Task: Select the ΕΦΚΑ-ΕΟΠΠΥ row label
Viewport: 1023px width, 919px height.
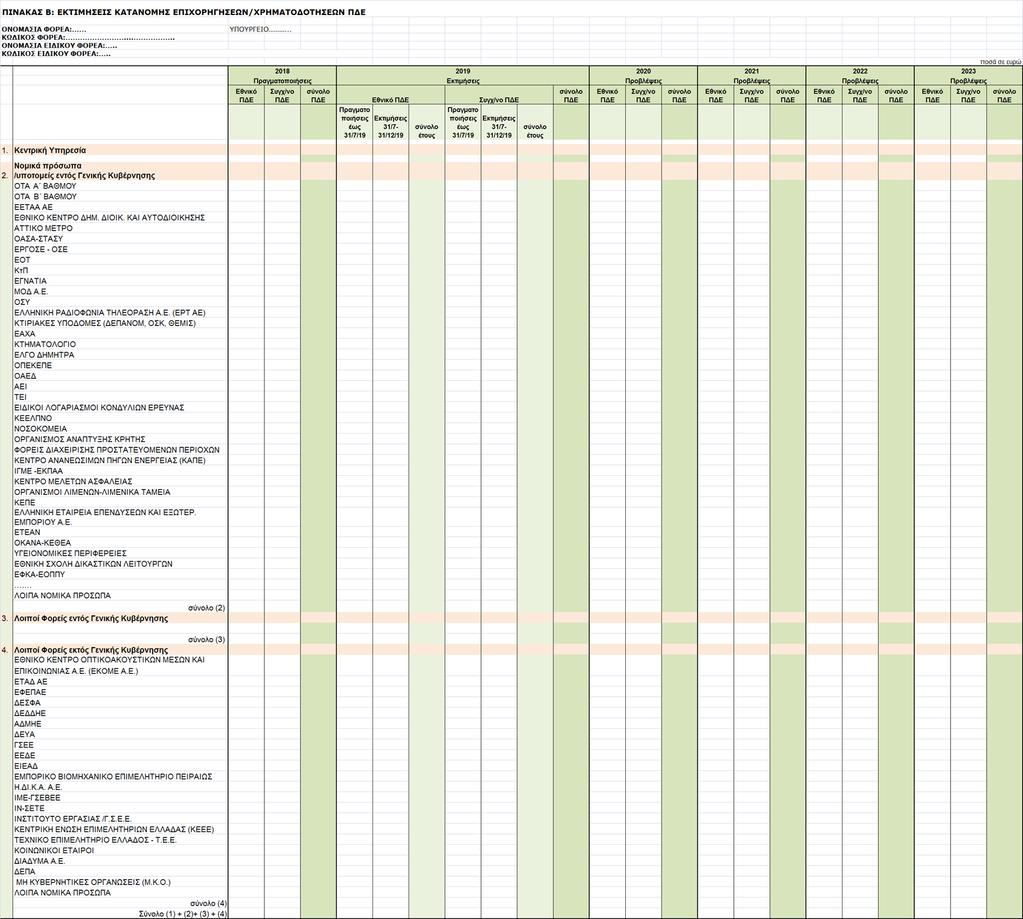Action: [40, 575]
